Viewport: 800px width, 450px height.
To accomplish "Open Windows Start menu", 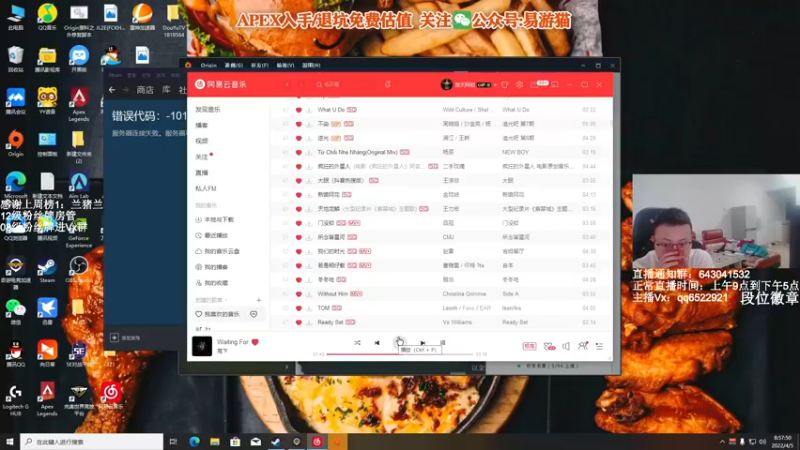I will [10, 442].
